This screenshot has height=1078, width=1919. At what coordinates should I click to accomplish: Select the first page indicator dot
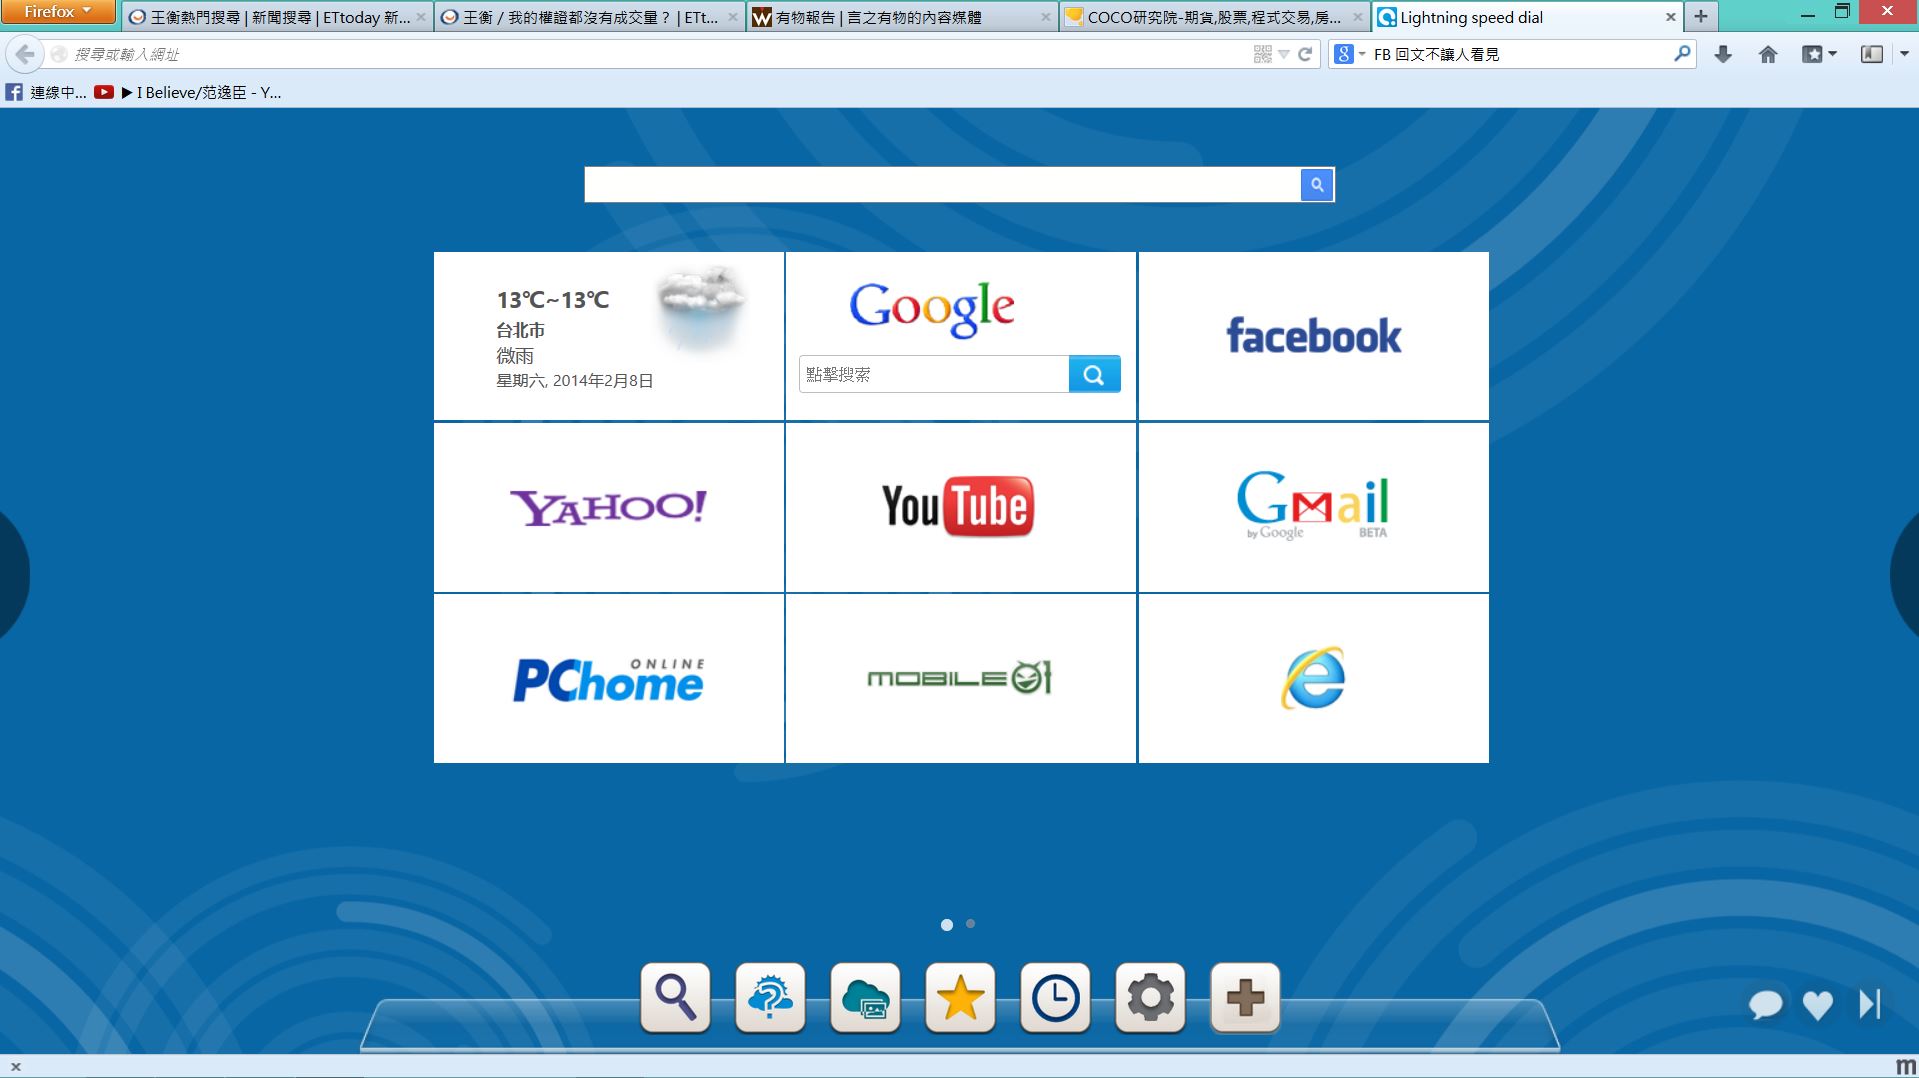coord(947,925)
